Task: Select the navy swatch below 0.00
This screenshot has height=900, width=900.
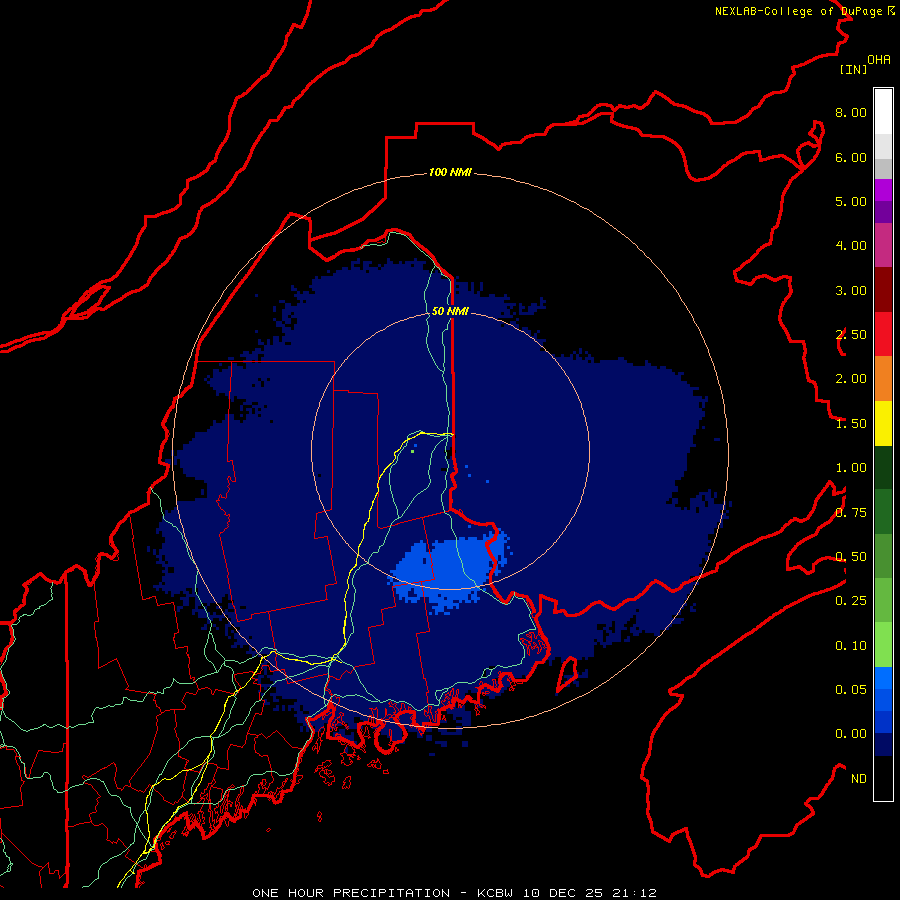Action: 883,744
